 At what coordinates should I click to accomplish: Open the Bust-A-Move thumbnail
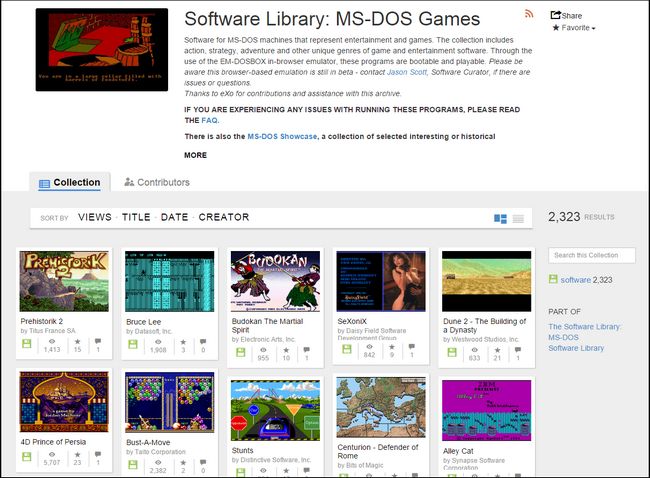click(x=170, y=402)
